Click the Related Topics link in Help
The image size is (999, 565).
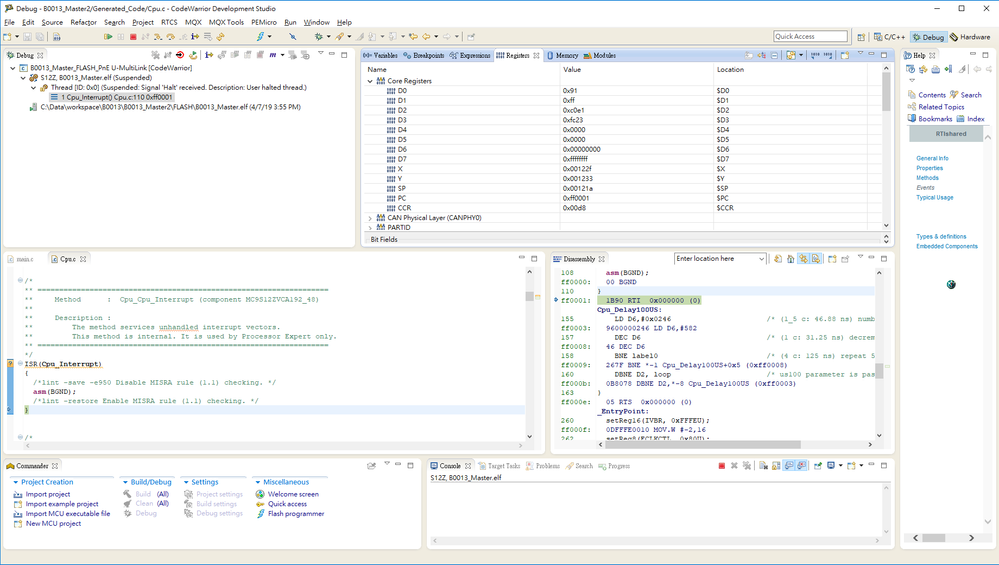click(x=941, y=107)
